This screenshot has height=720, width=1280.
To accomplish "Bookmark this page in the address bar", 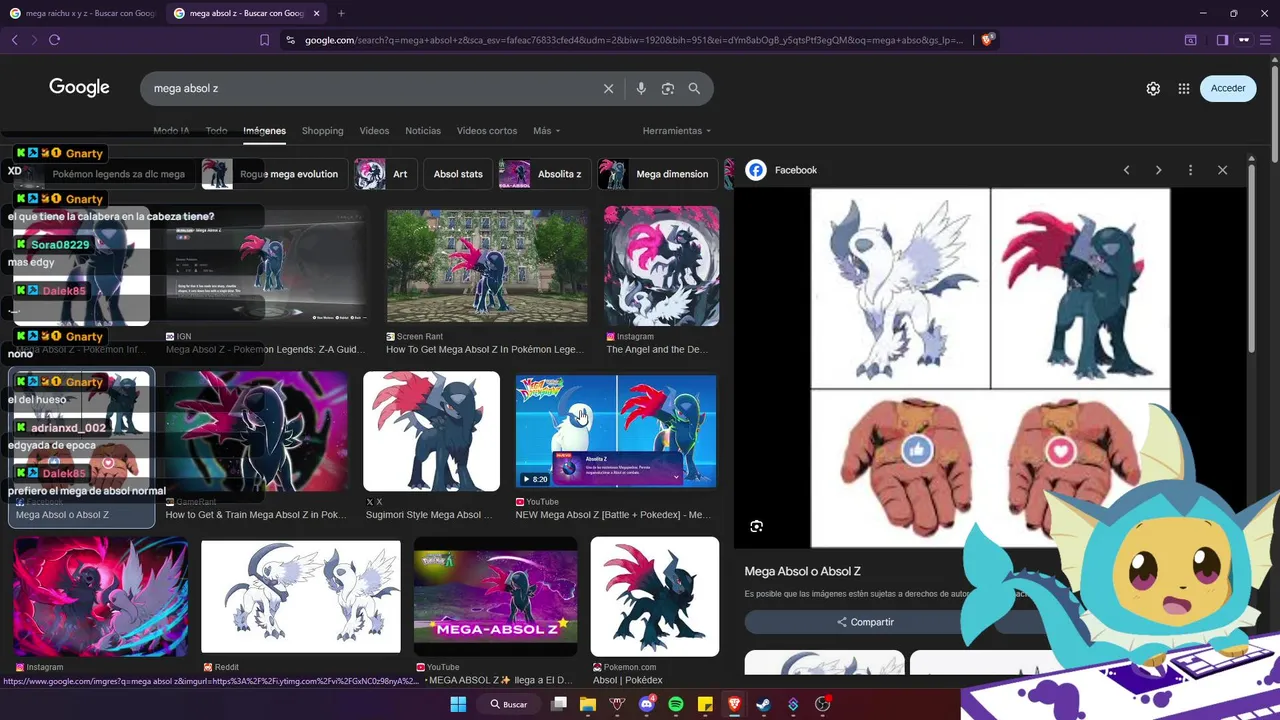I will [264, 40].
